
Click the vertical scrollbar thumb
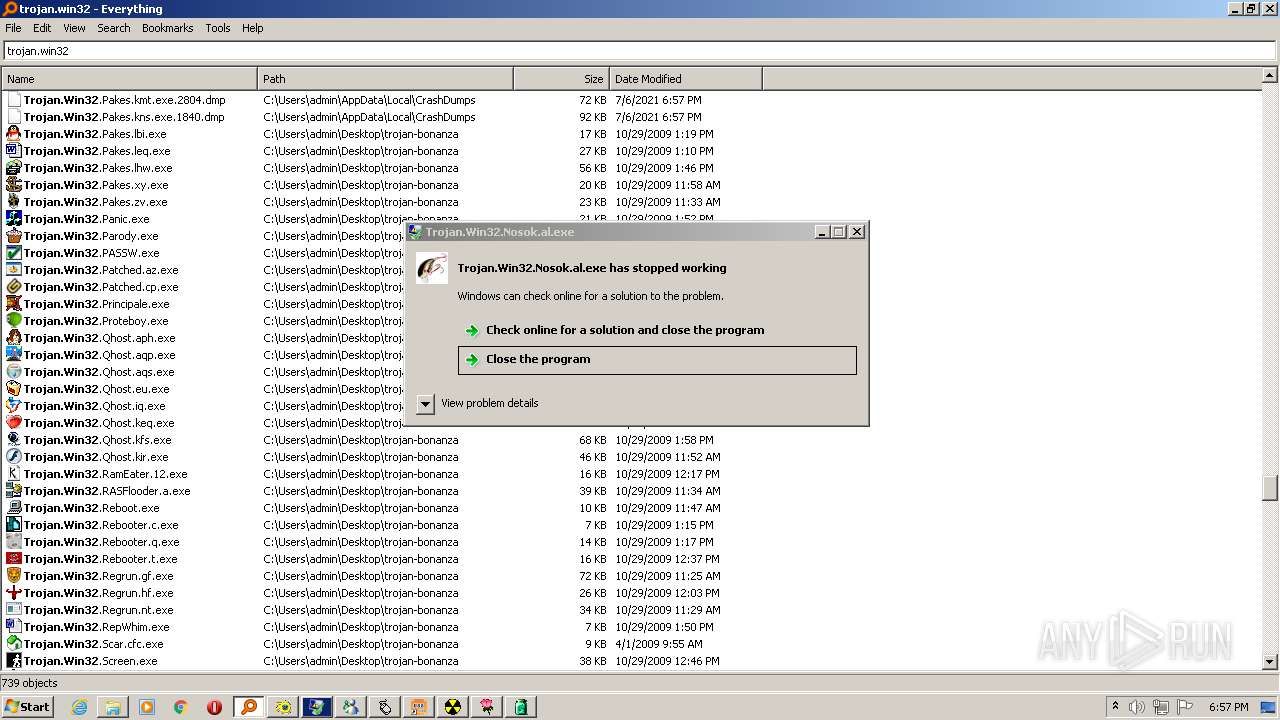click(x=1270, y=488)
